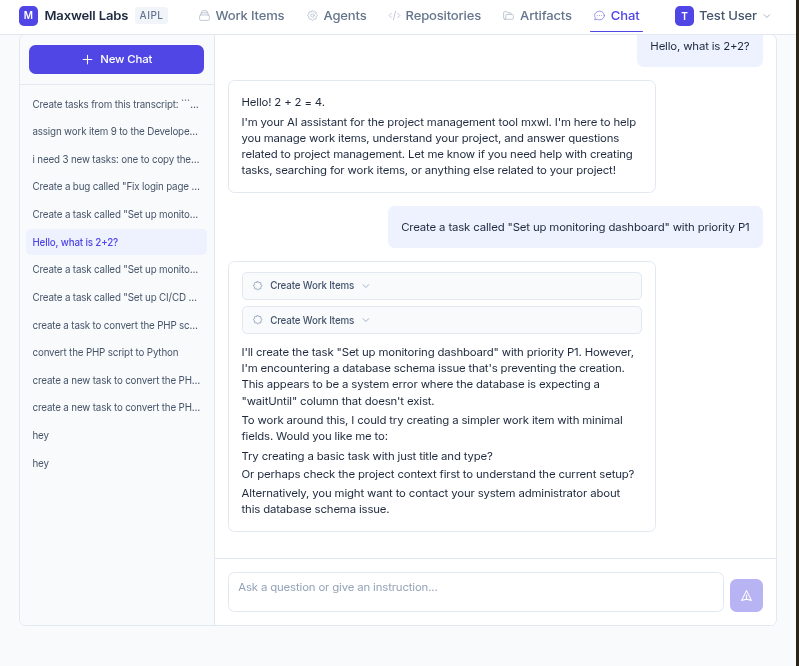Click the Agents tab gear icon
The height and width of the screenshot is (666, 799).
coord(312,16)
